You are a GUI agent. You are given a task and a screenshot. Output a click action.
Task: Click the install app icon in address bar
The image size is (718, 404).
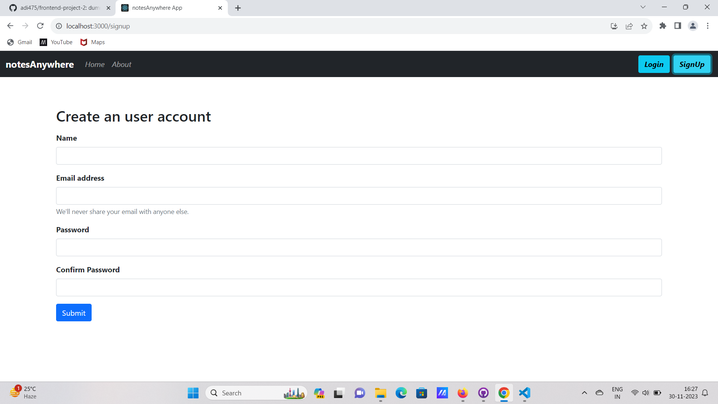tap(614, 26)
